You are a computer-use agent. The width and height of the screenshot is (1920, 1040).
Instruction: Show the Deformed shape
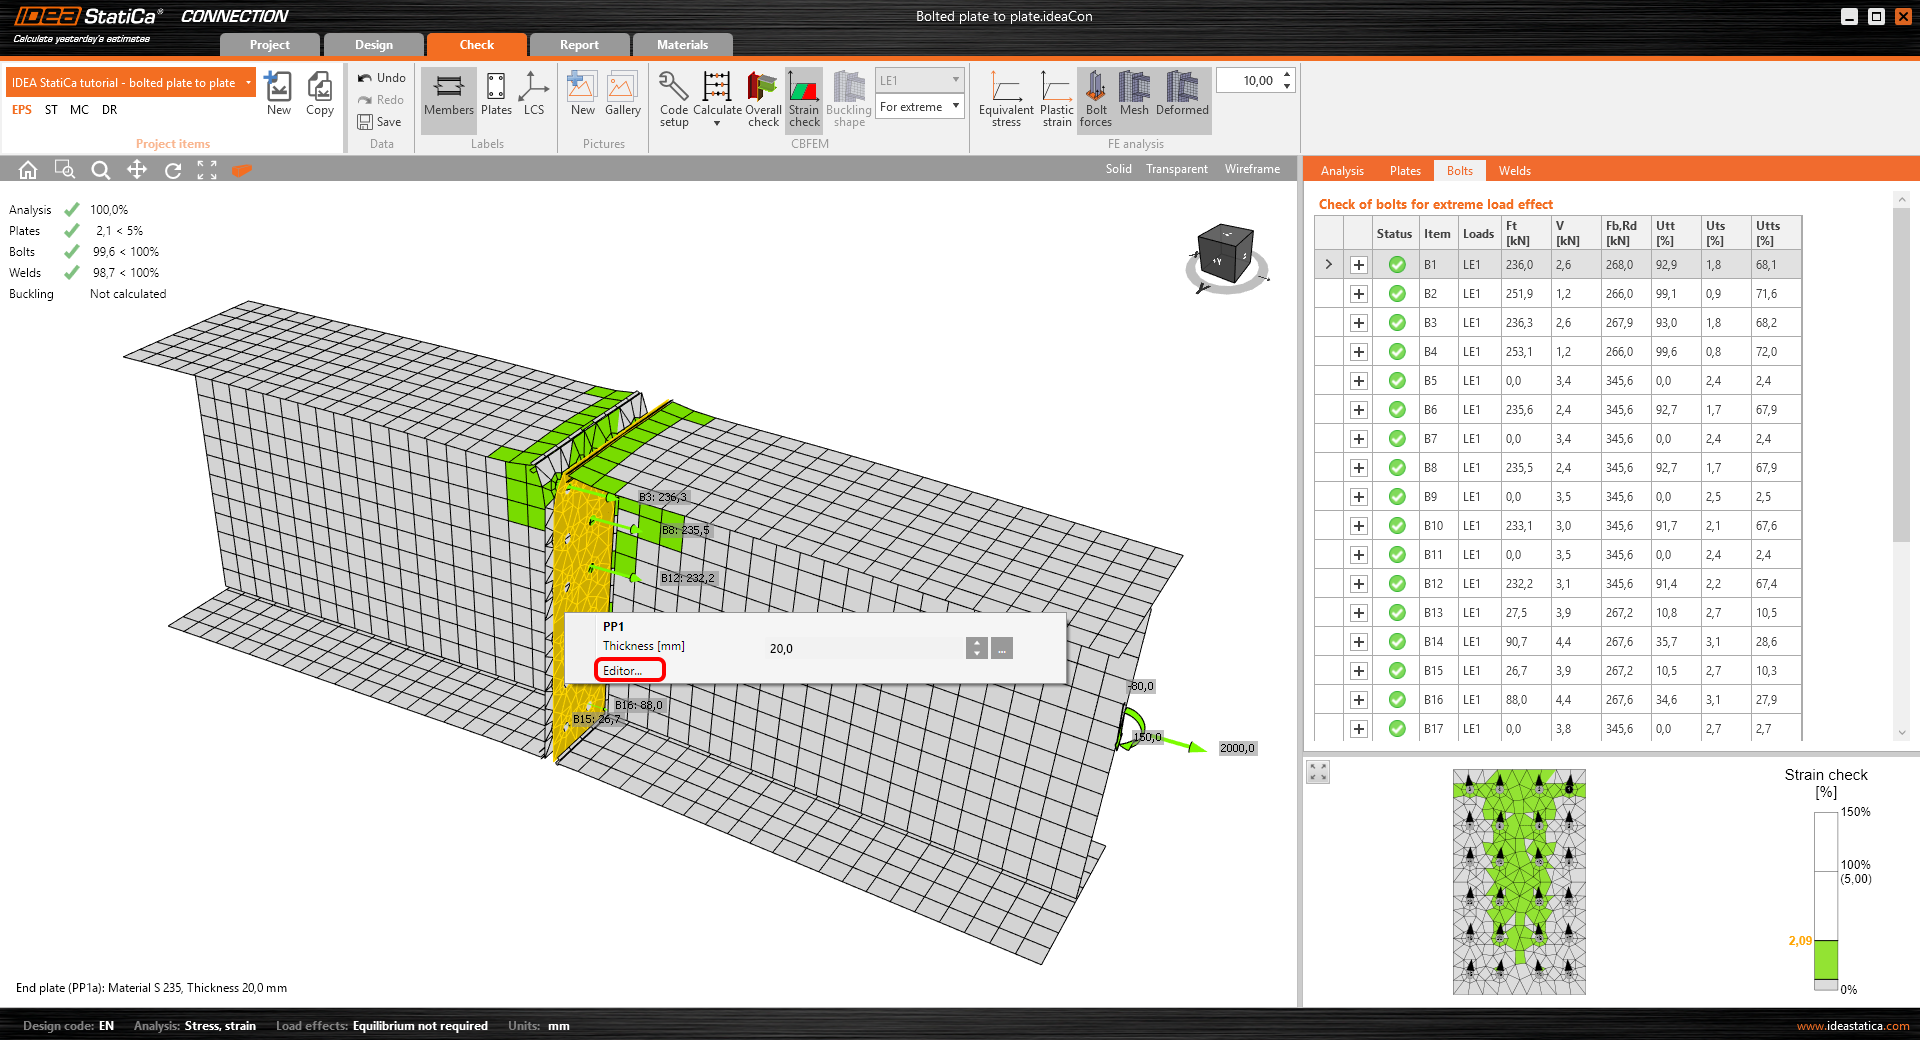1181,97
